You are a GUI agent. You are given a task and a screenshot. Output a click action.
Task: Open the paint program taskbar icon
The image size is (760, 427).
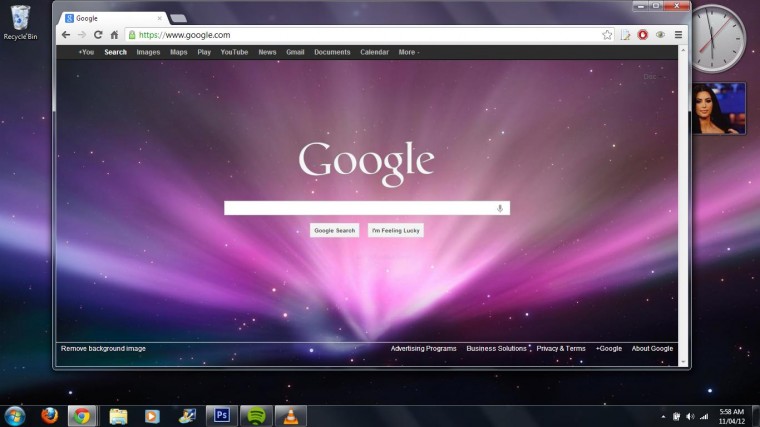tap(187, 416)
